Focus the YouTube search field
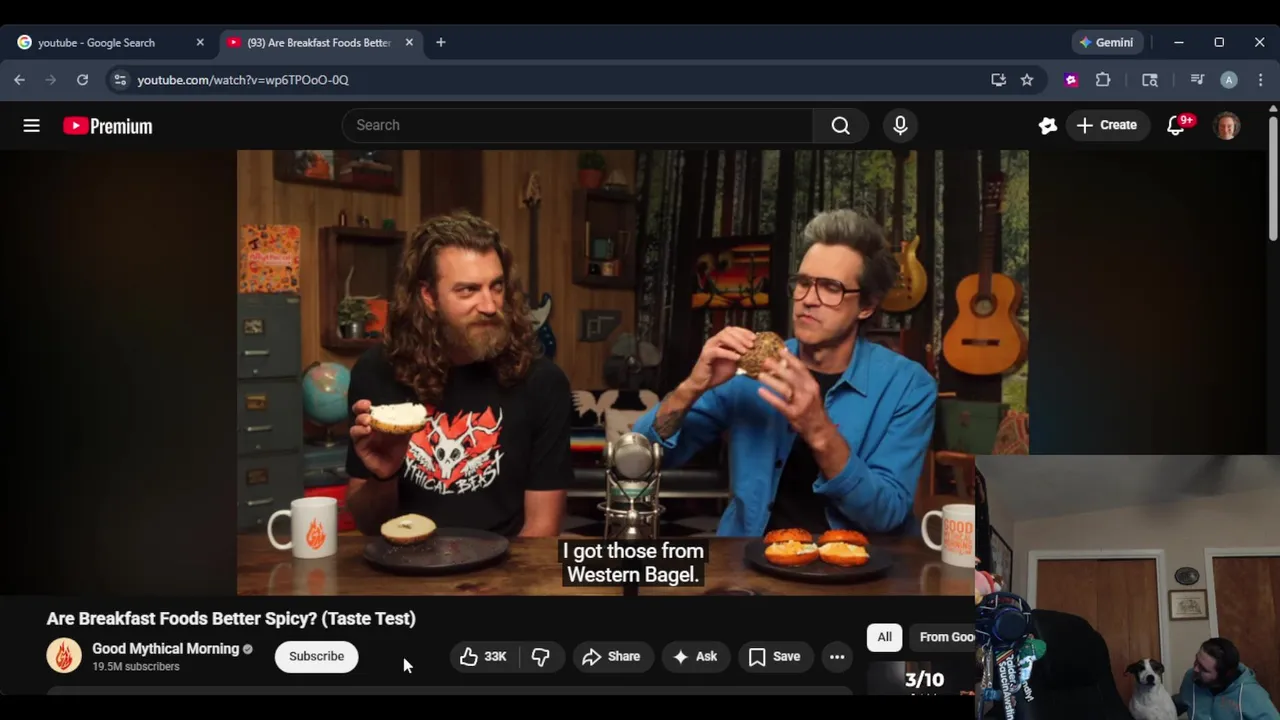This screenshot has width=1280, height=720. 578,125
